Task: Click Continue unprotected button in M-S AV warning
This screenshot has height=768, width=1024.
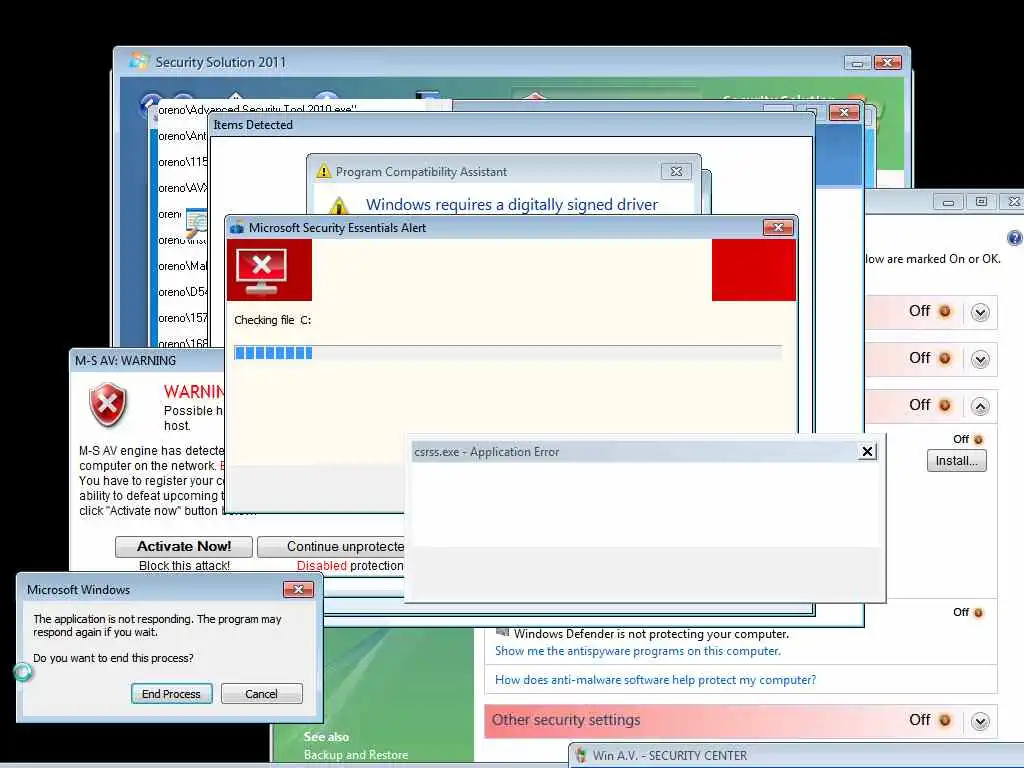Action: click(x=331, y=547)
